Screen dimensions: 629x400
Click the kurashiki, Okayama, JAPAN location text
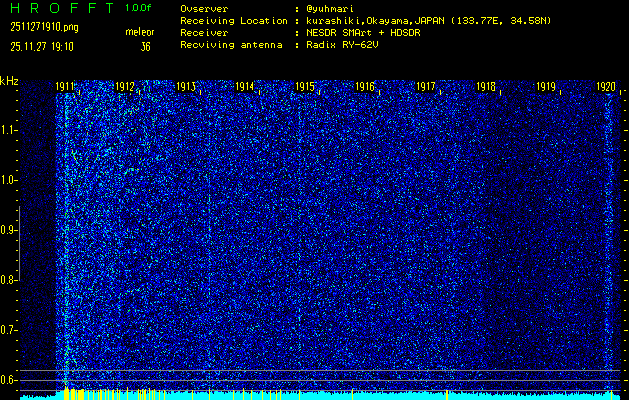point(428,21)
